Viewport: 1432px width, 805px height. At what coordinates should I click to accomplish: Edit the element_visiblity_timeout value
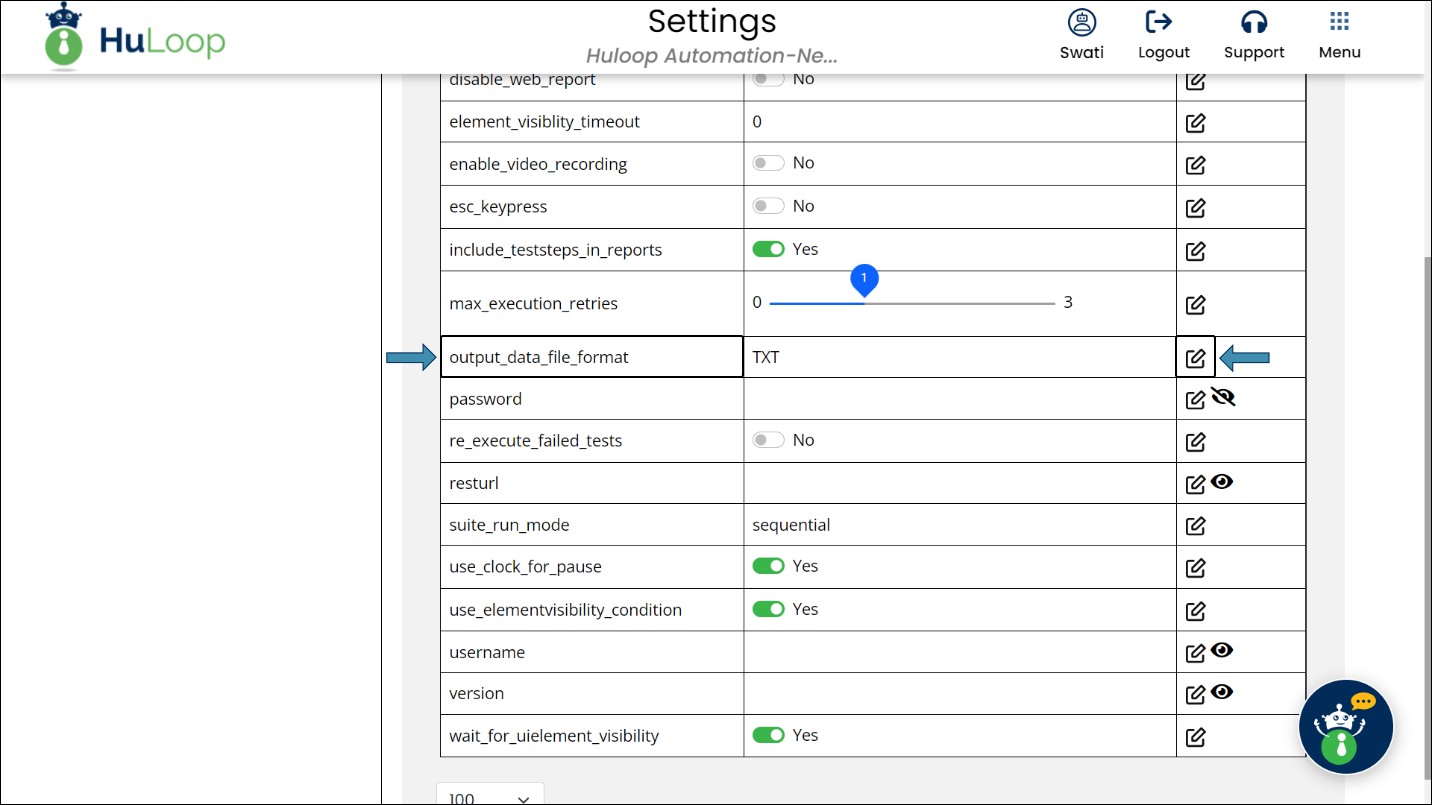tap(1195, 123)
